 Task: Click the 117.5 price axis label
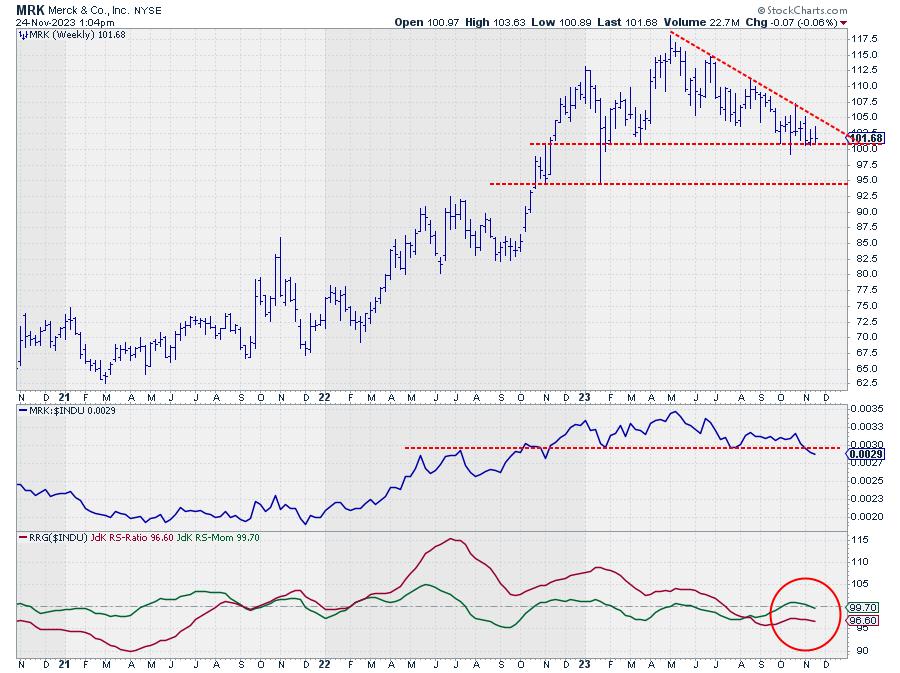866,39
